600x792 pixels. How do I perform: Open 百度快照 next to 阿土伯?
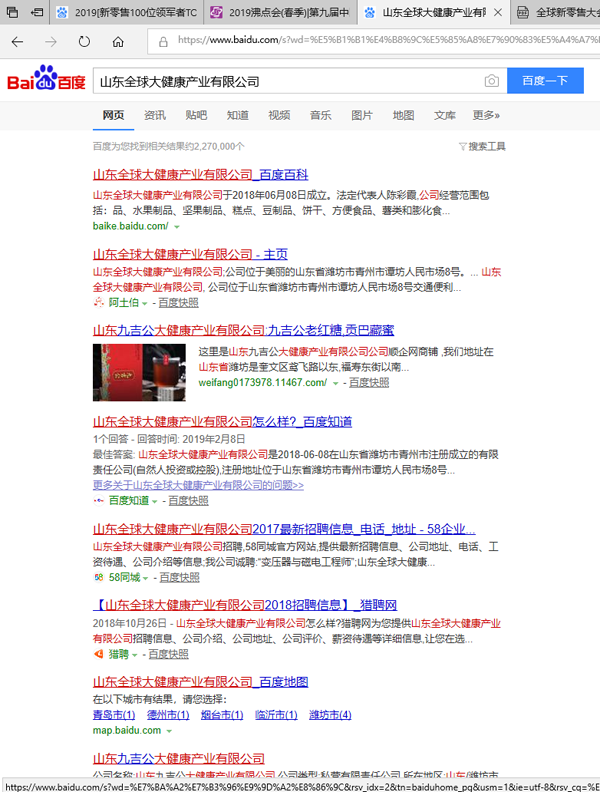pyautogui.click(x=178, y=303)
